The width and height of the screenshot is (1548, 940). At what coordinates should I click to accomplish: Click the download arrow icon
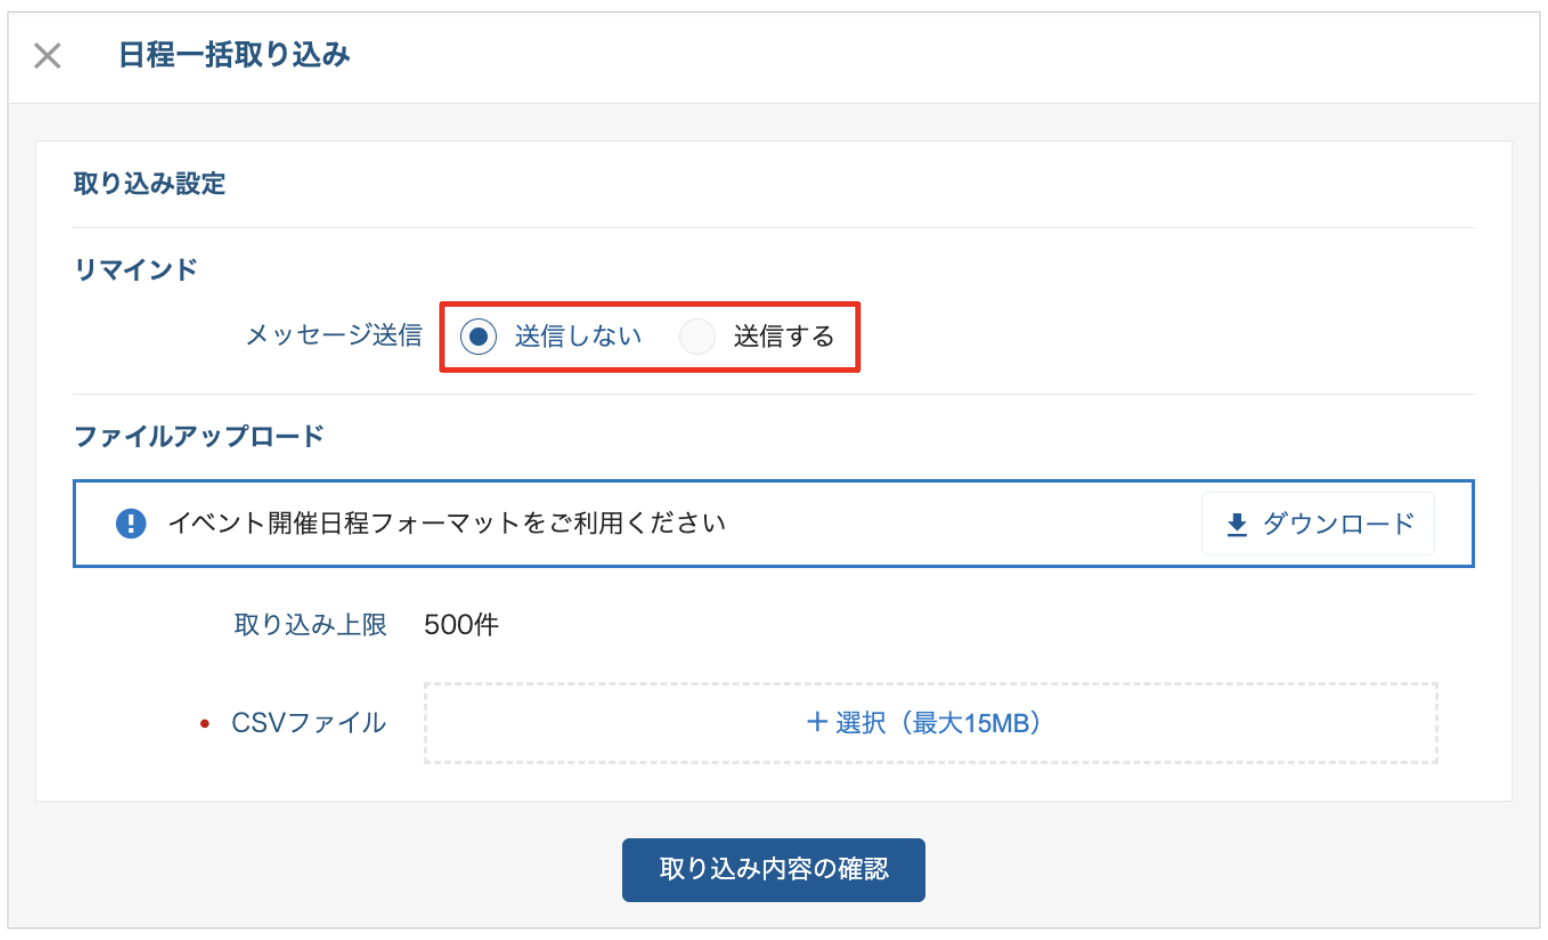pyautogui.click(x=1237, y=524)
